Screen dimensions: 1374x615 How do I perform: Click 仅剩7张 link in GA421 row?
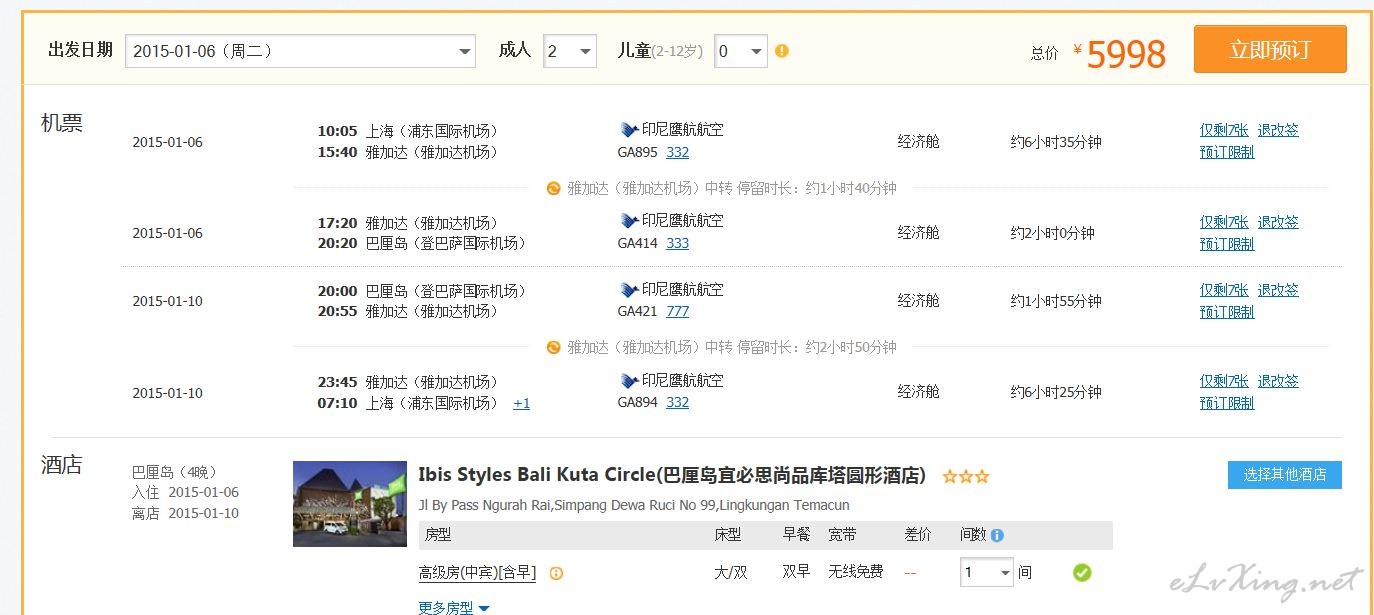pos(1224,290)
